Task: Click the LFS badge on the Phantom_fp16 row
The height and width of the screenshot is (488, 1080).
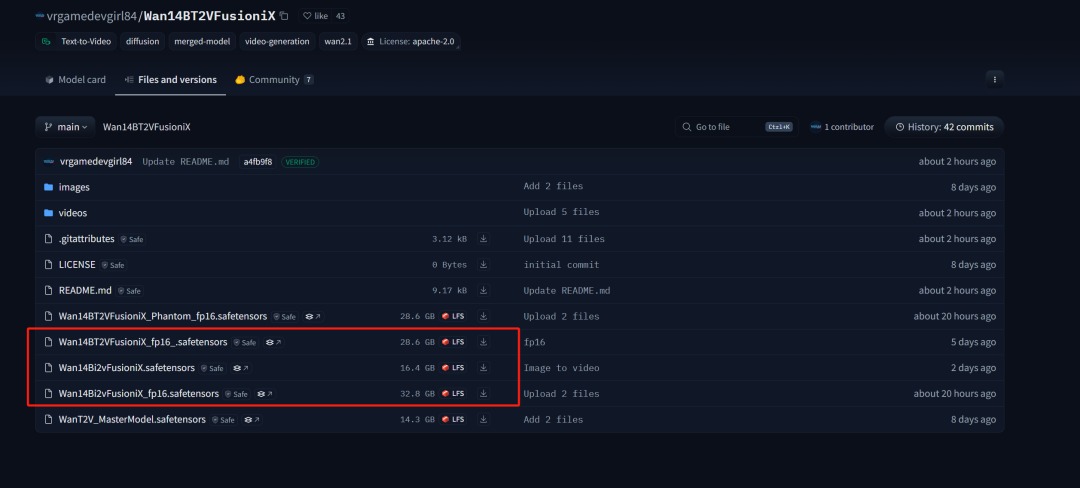Action: [x=453, y=317]
